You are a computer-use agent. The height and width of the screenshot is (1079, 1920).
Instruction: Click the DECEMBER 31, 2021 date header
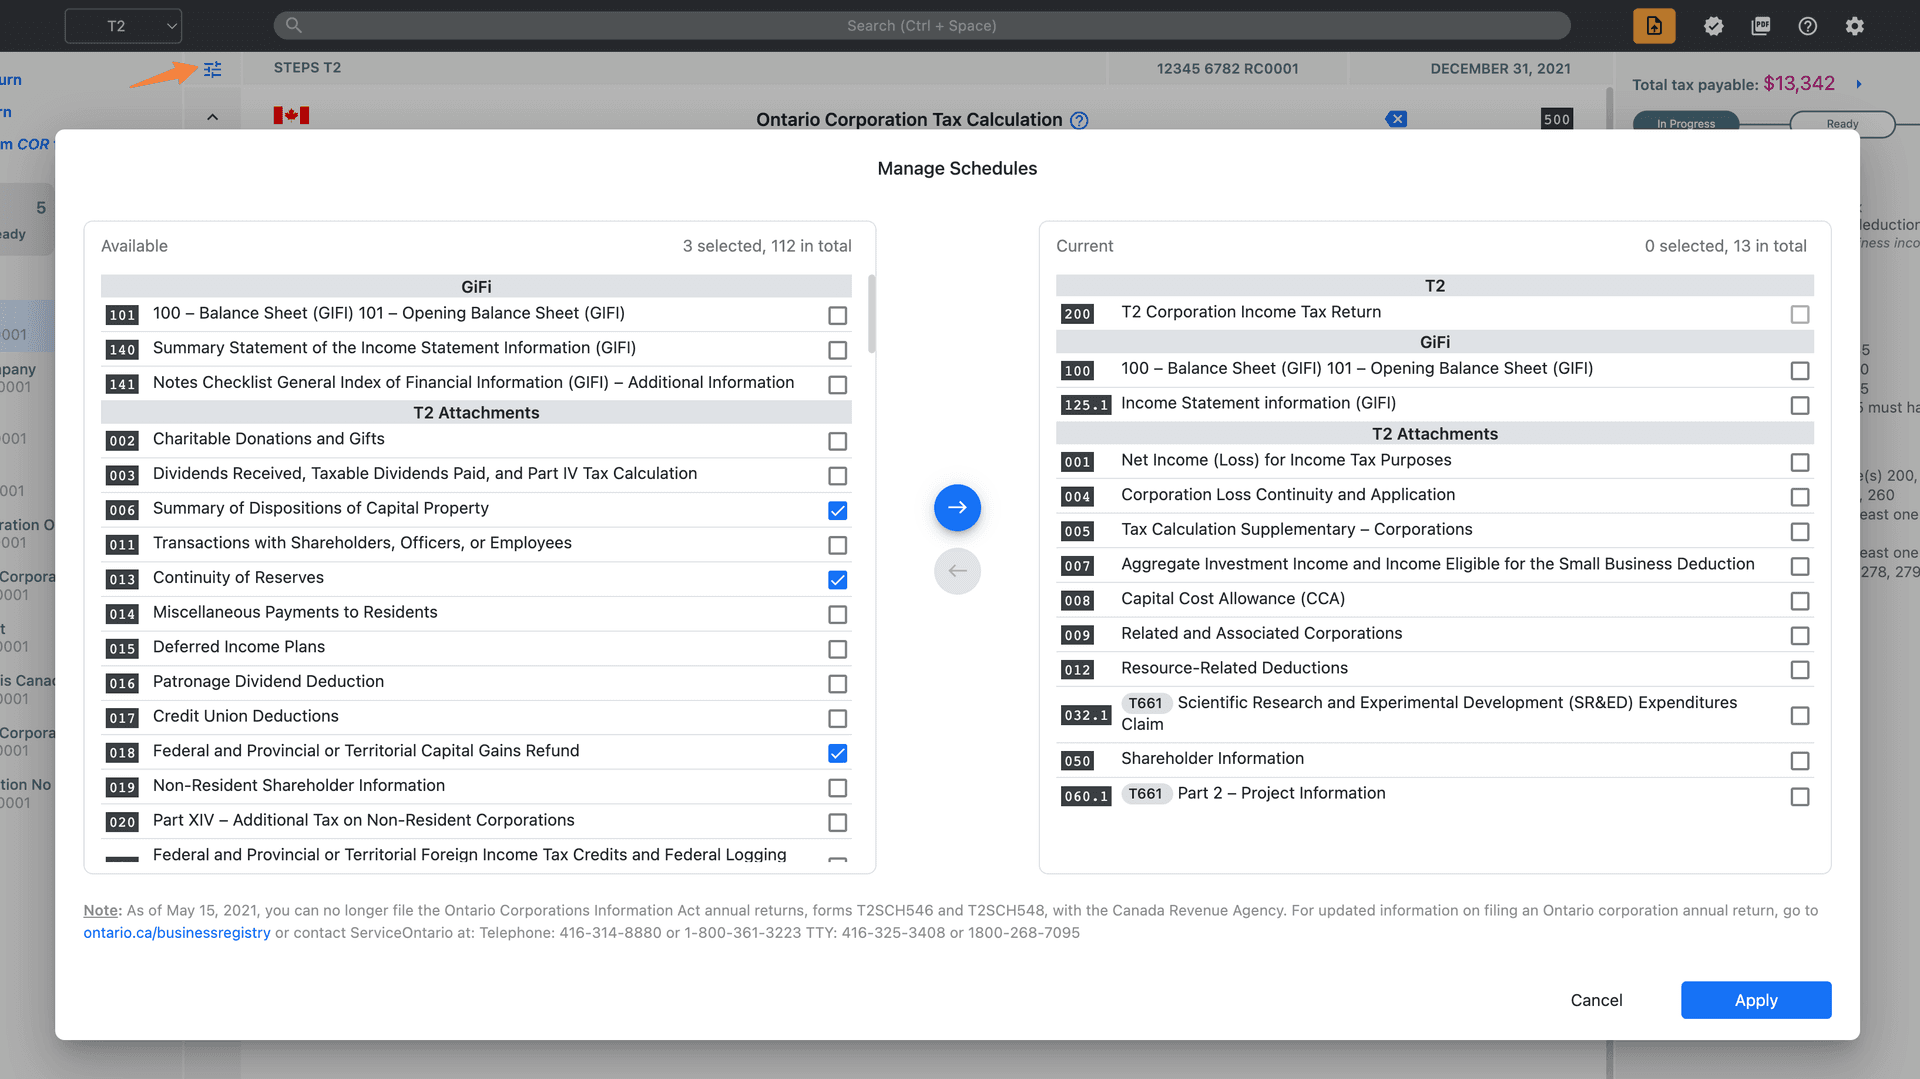[1500, 68]
